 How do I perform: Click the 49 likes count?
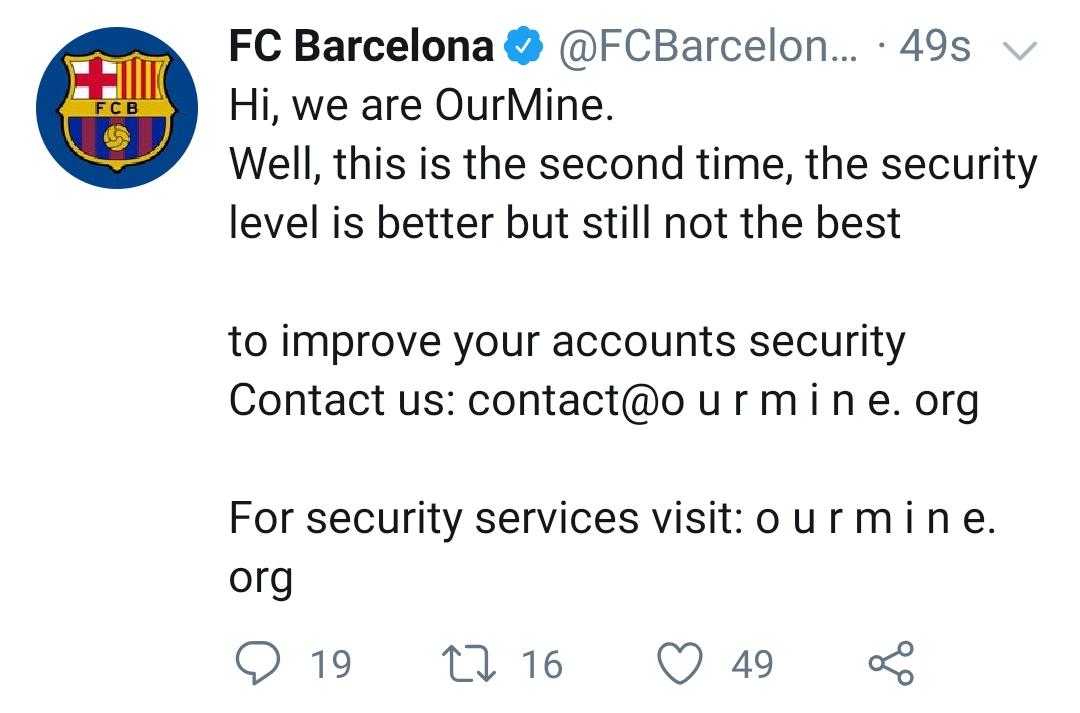(755, 661)
